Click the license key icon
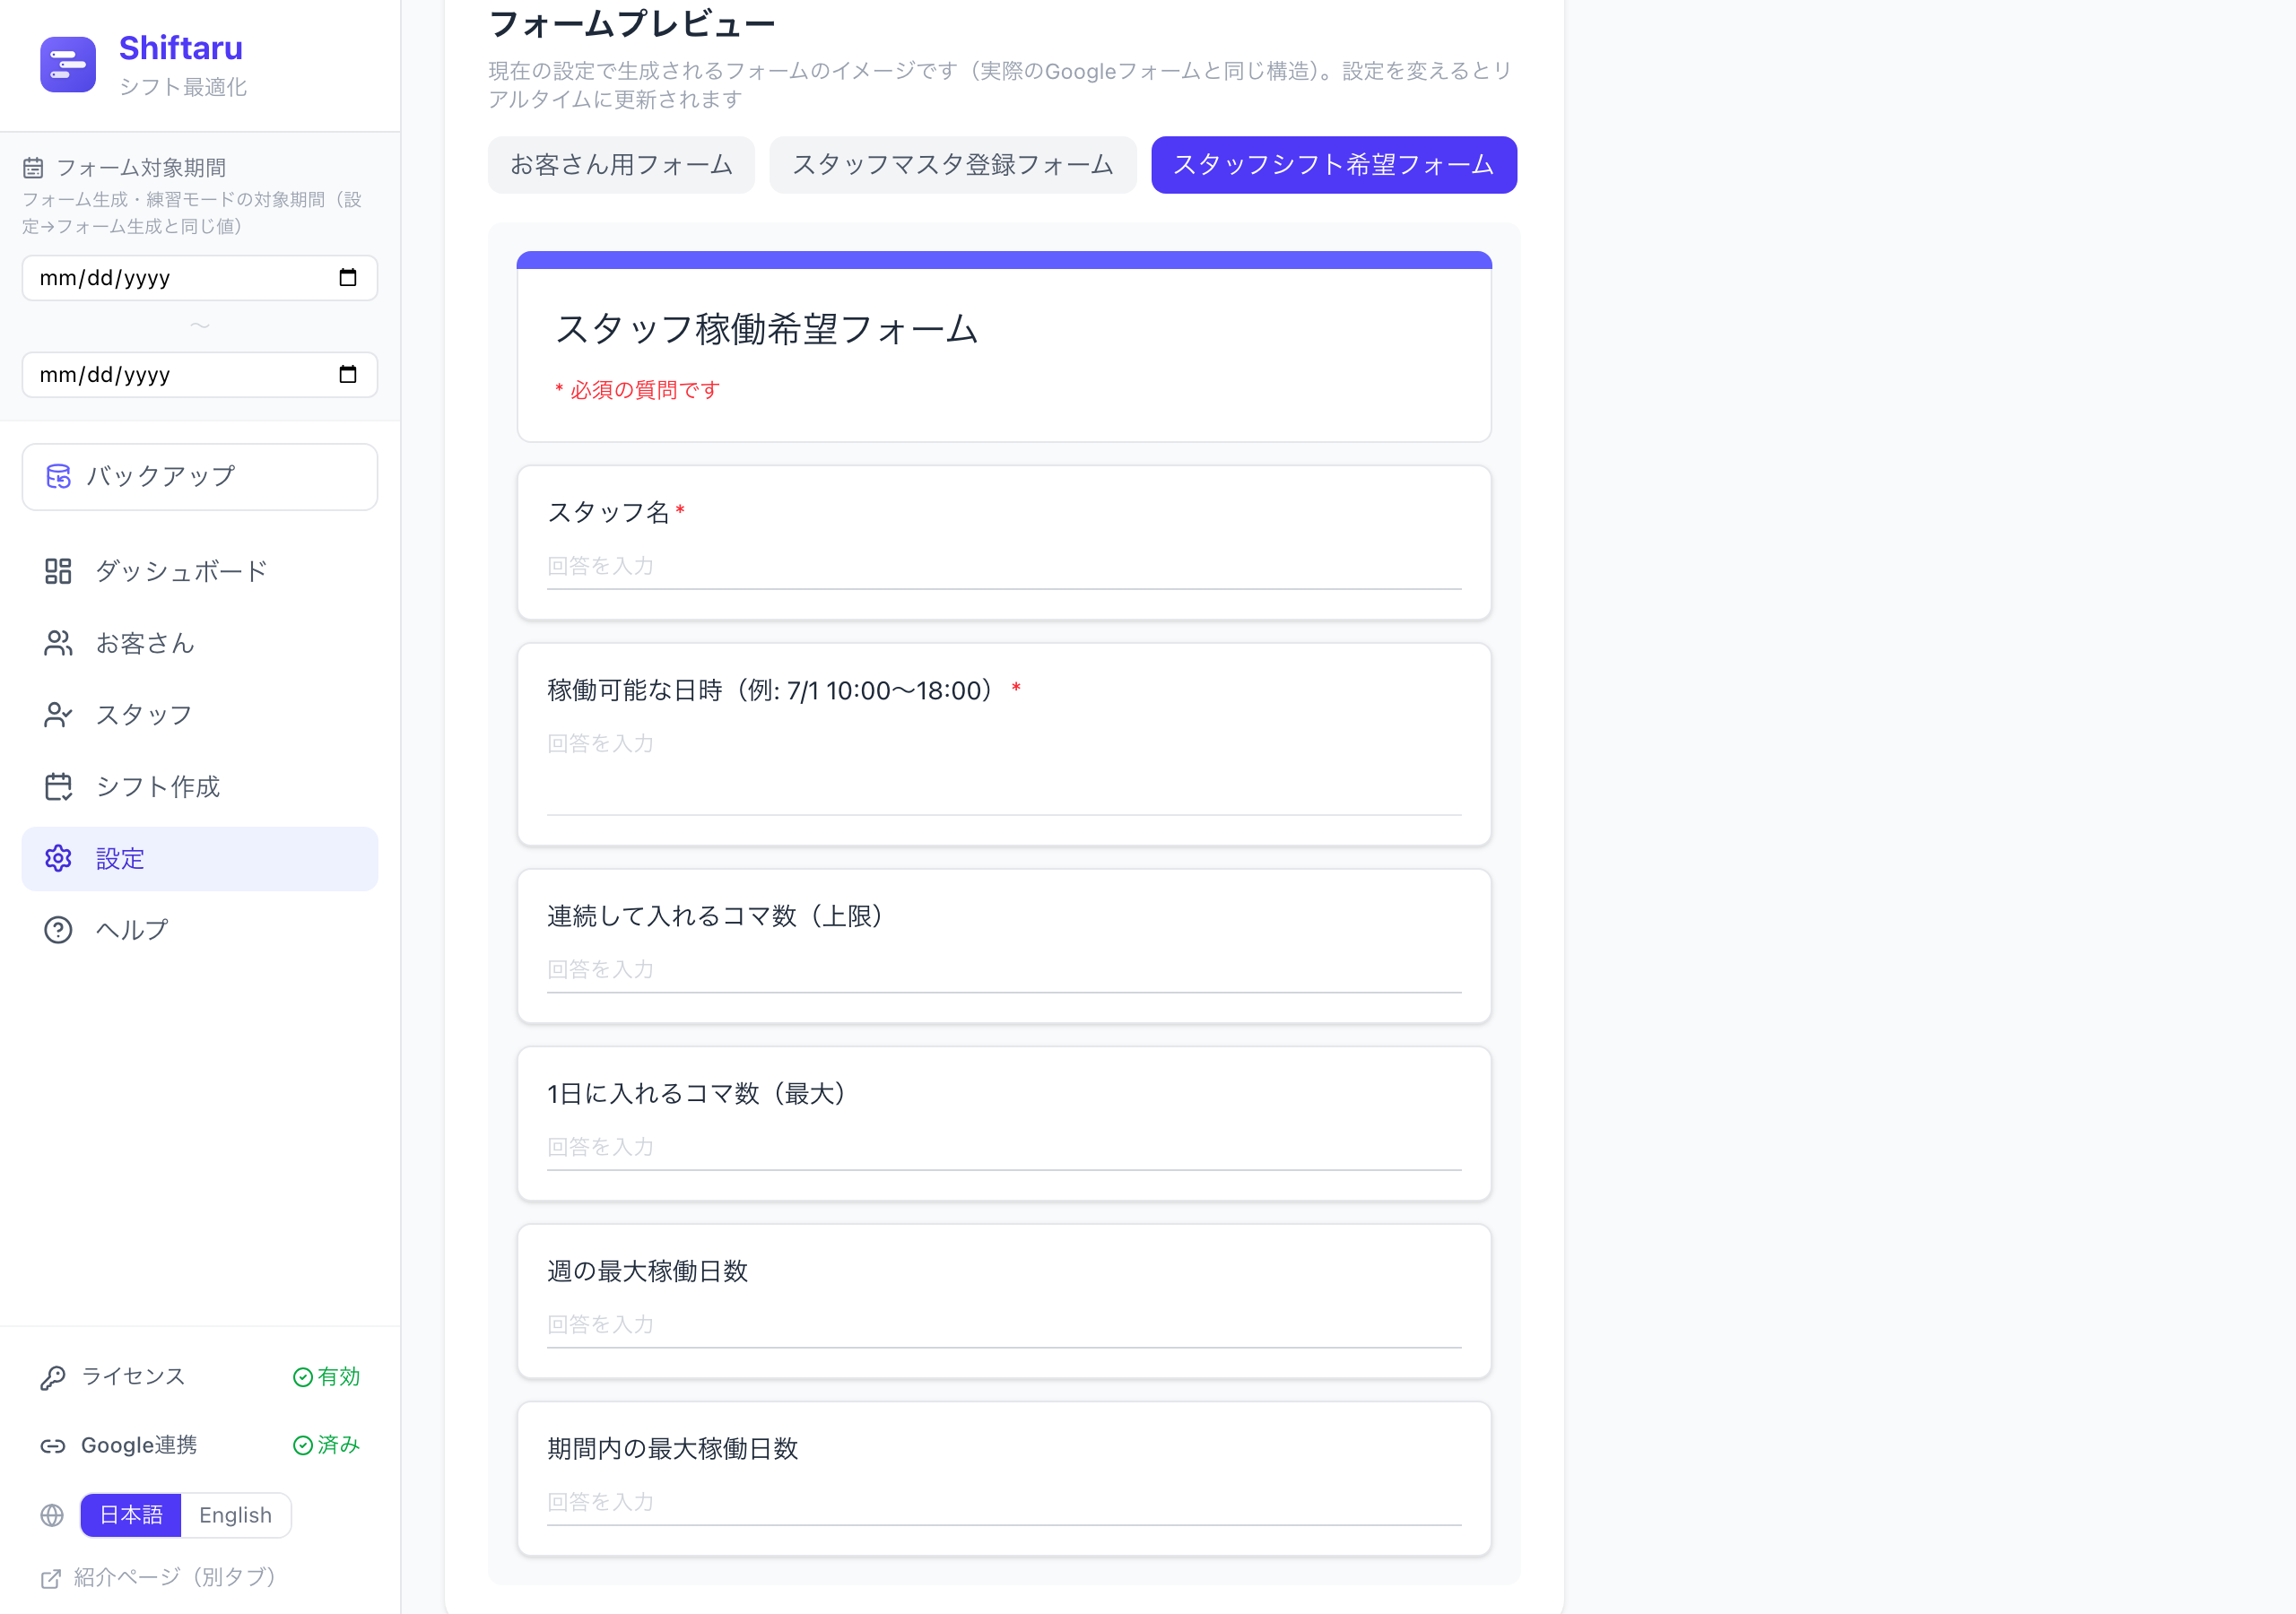This screenshot has height=1614, width=2296. [x=53, y=1378]
